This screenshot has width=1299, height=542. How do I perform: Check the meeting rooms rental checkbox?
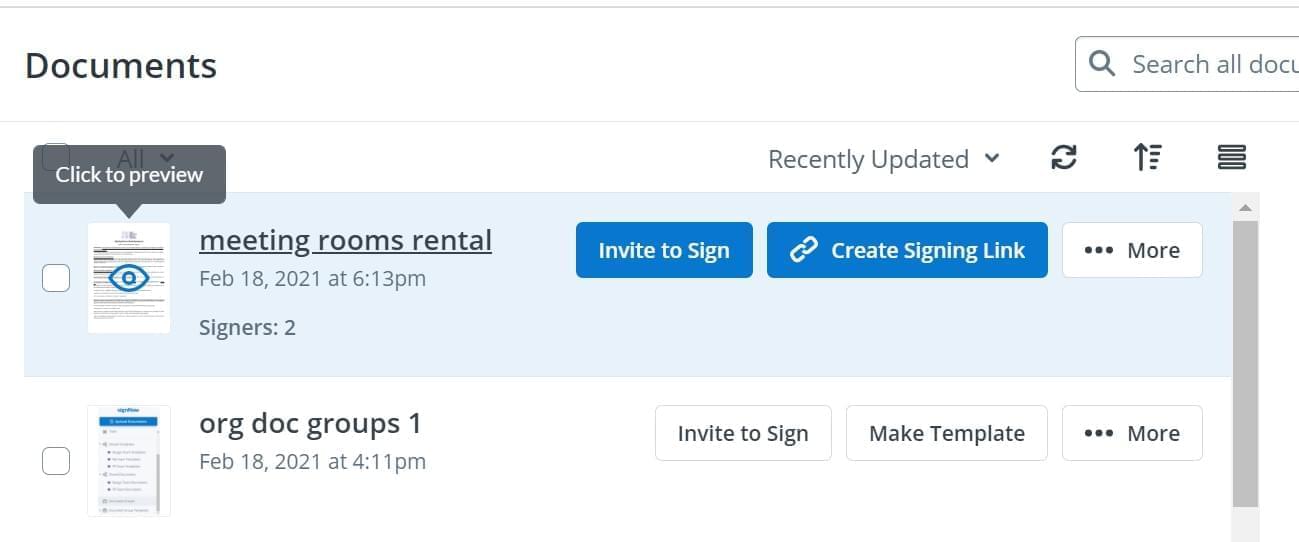pos(56,278)
